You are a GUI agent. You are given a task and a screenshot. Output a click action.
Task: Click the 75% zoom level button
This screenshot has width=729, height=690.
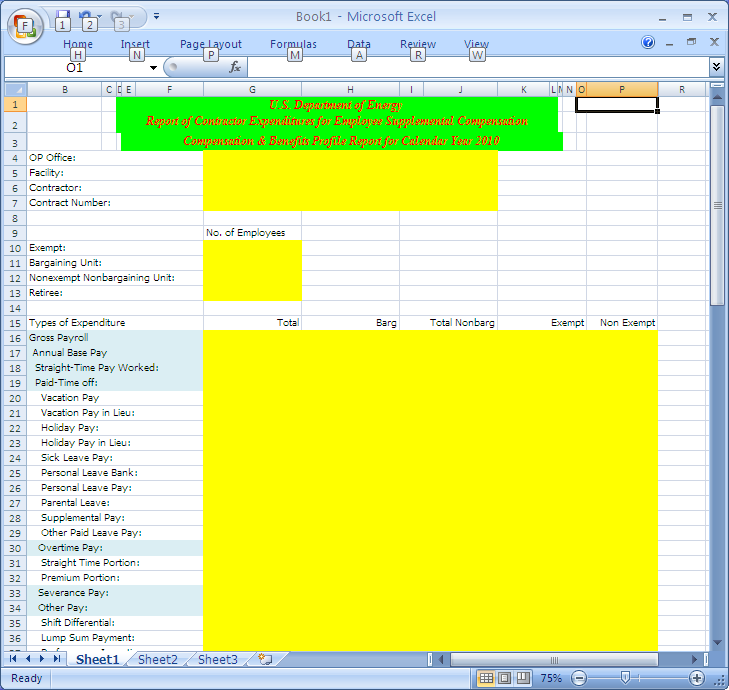coord(550,678)
